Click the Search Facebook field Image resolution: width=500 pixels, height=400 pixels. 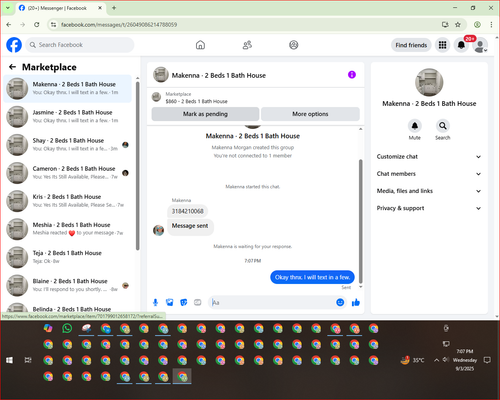pos(80,45)
